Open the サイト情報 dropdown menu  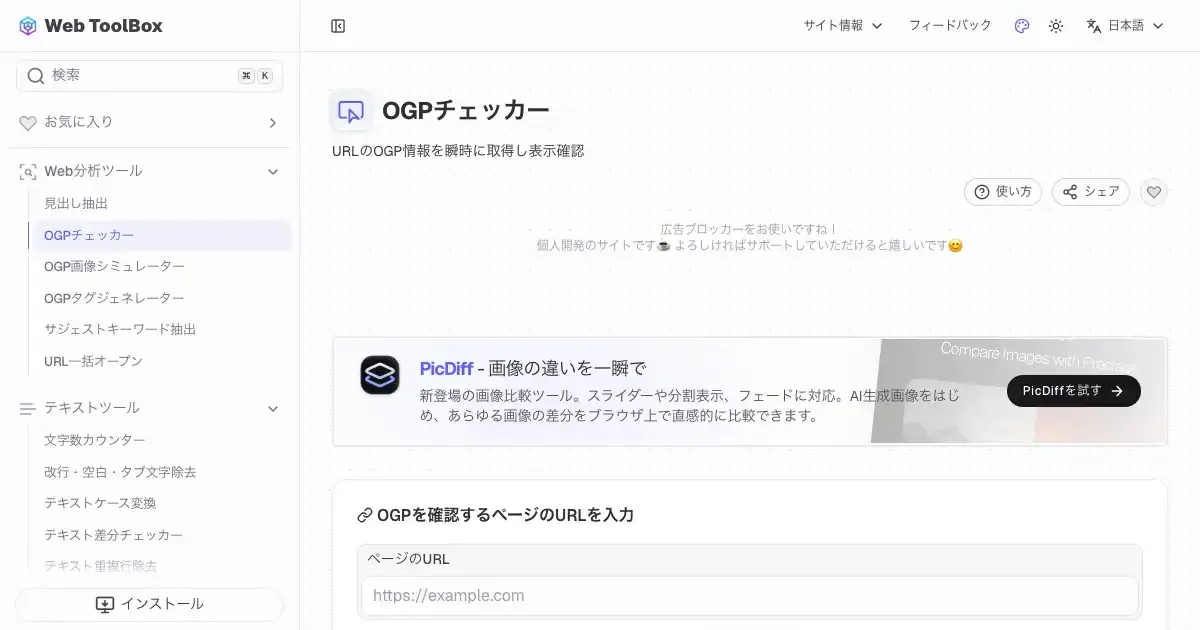point(843,26)
